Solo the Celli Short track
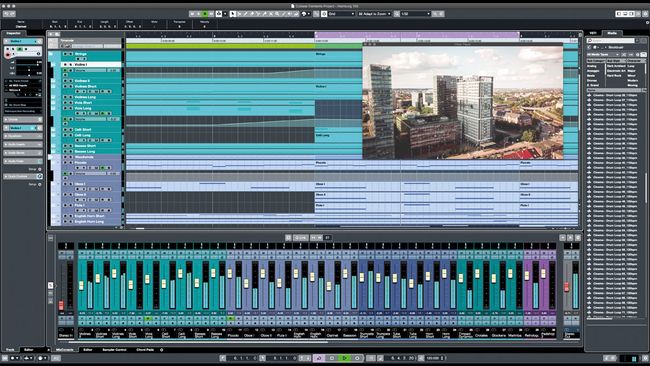This screenshot has height=366, width=650. [x=70, y=129]
